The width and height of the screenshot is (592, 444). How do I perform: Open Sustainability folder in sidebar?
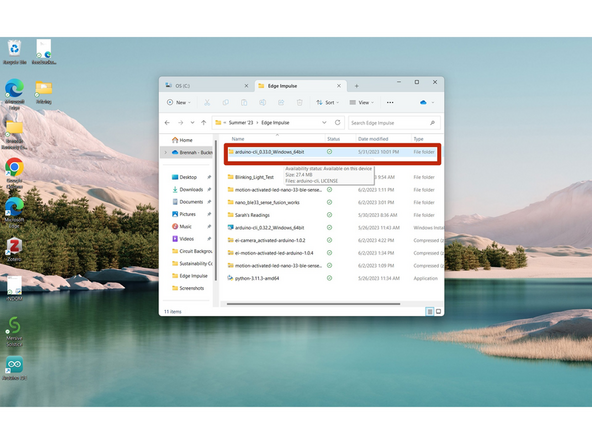pos(192,264)
